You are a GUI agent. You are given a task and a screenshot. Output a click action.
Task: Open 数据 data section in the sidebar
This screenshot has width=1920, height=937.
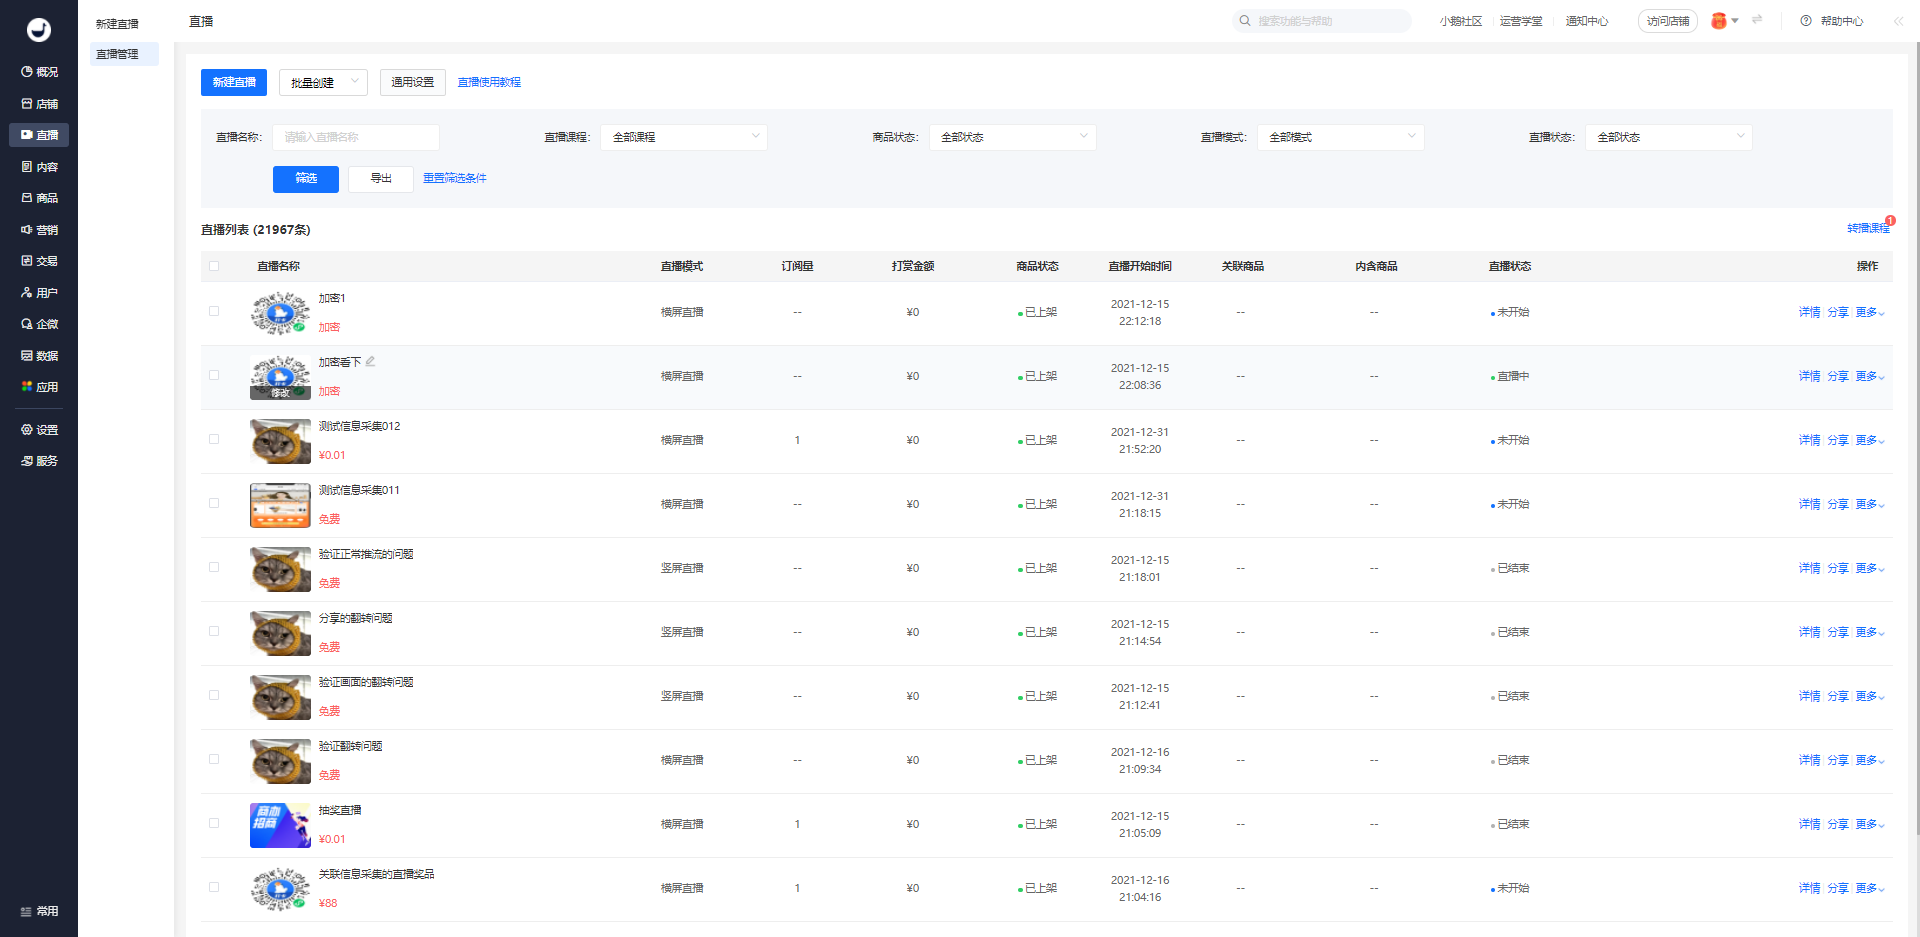pyautogui.click(x=39, y=356)
